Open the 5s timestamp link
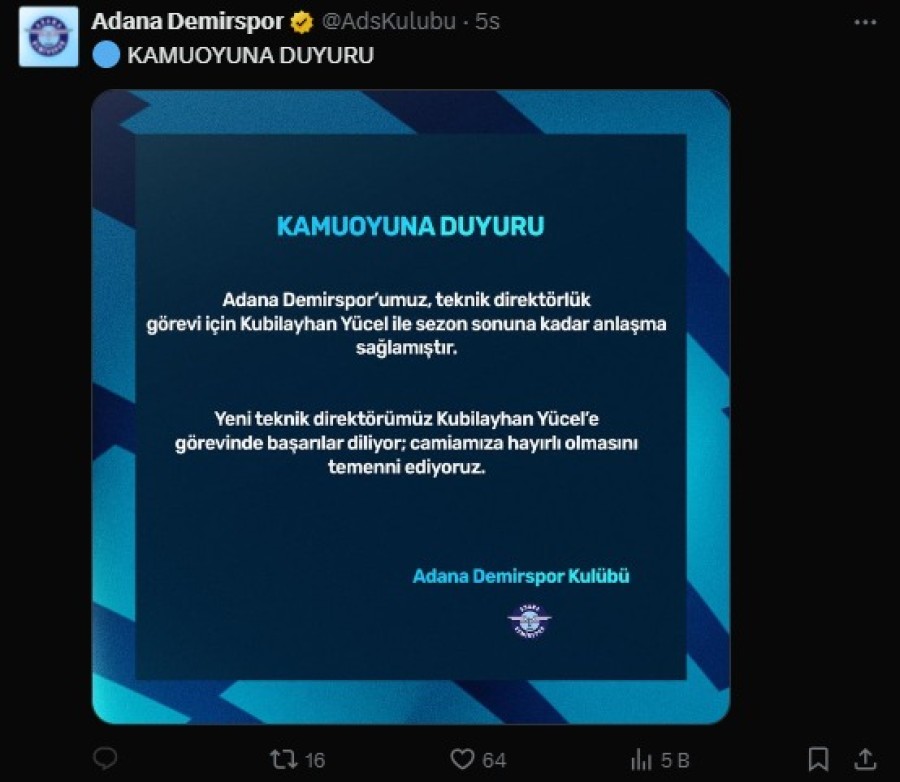The image size is (900, 782). (487, 21)
